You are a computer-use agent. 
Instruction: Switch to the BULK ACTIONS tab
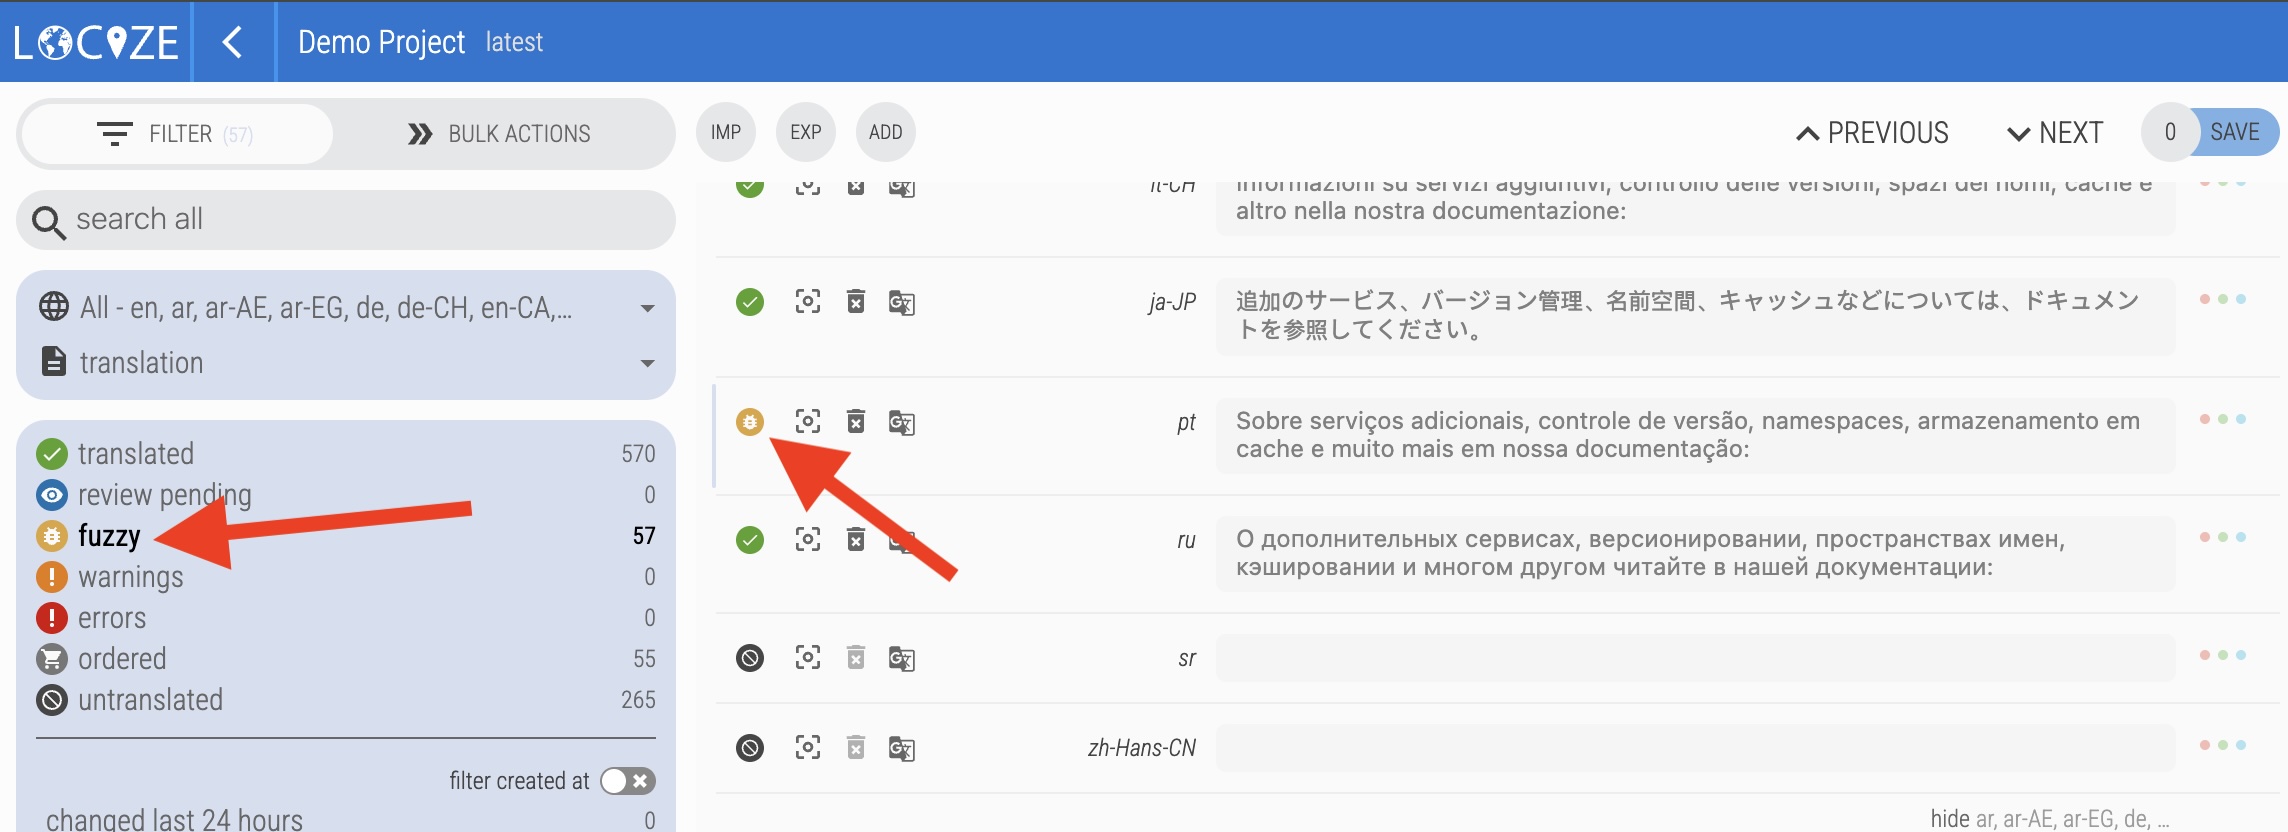click(x=499, y=134)
